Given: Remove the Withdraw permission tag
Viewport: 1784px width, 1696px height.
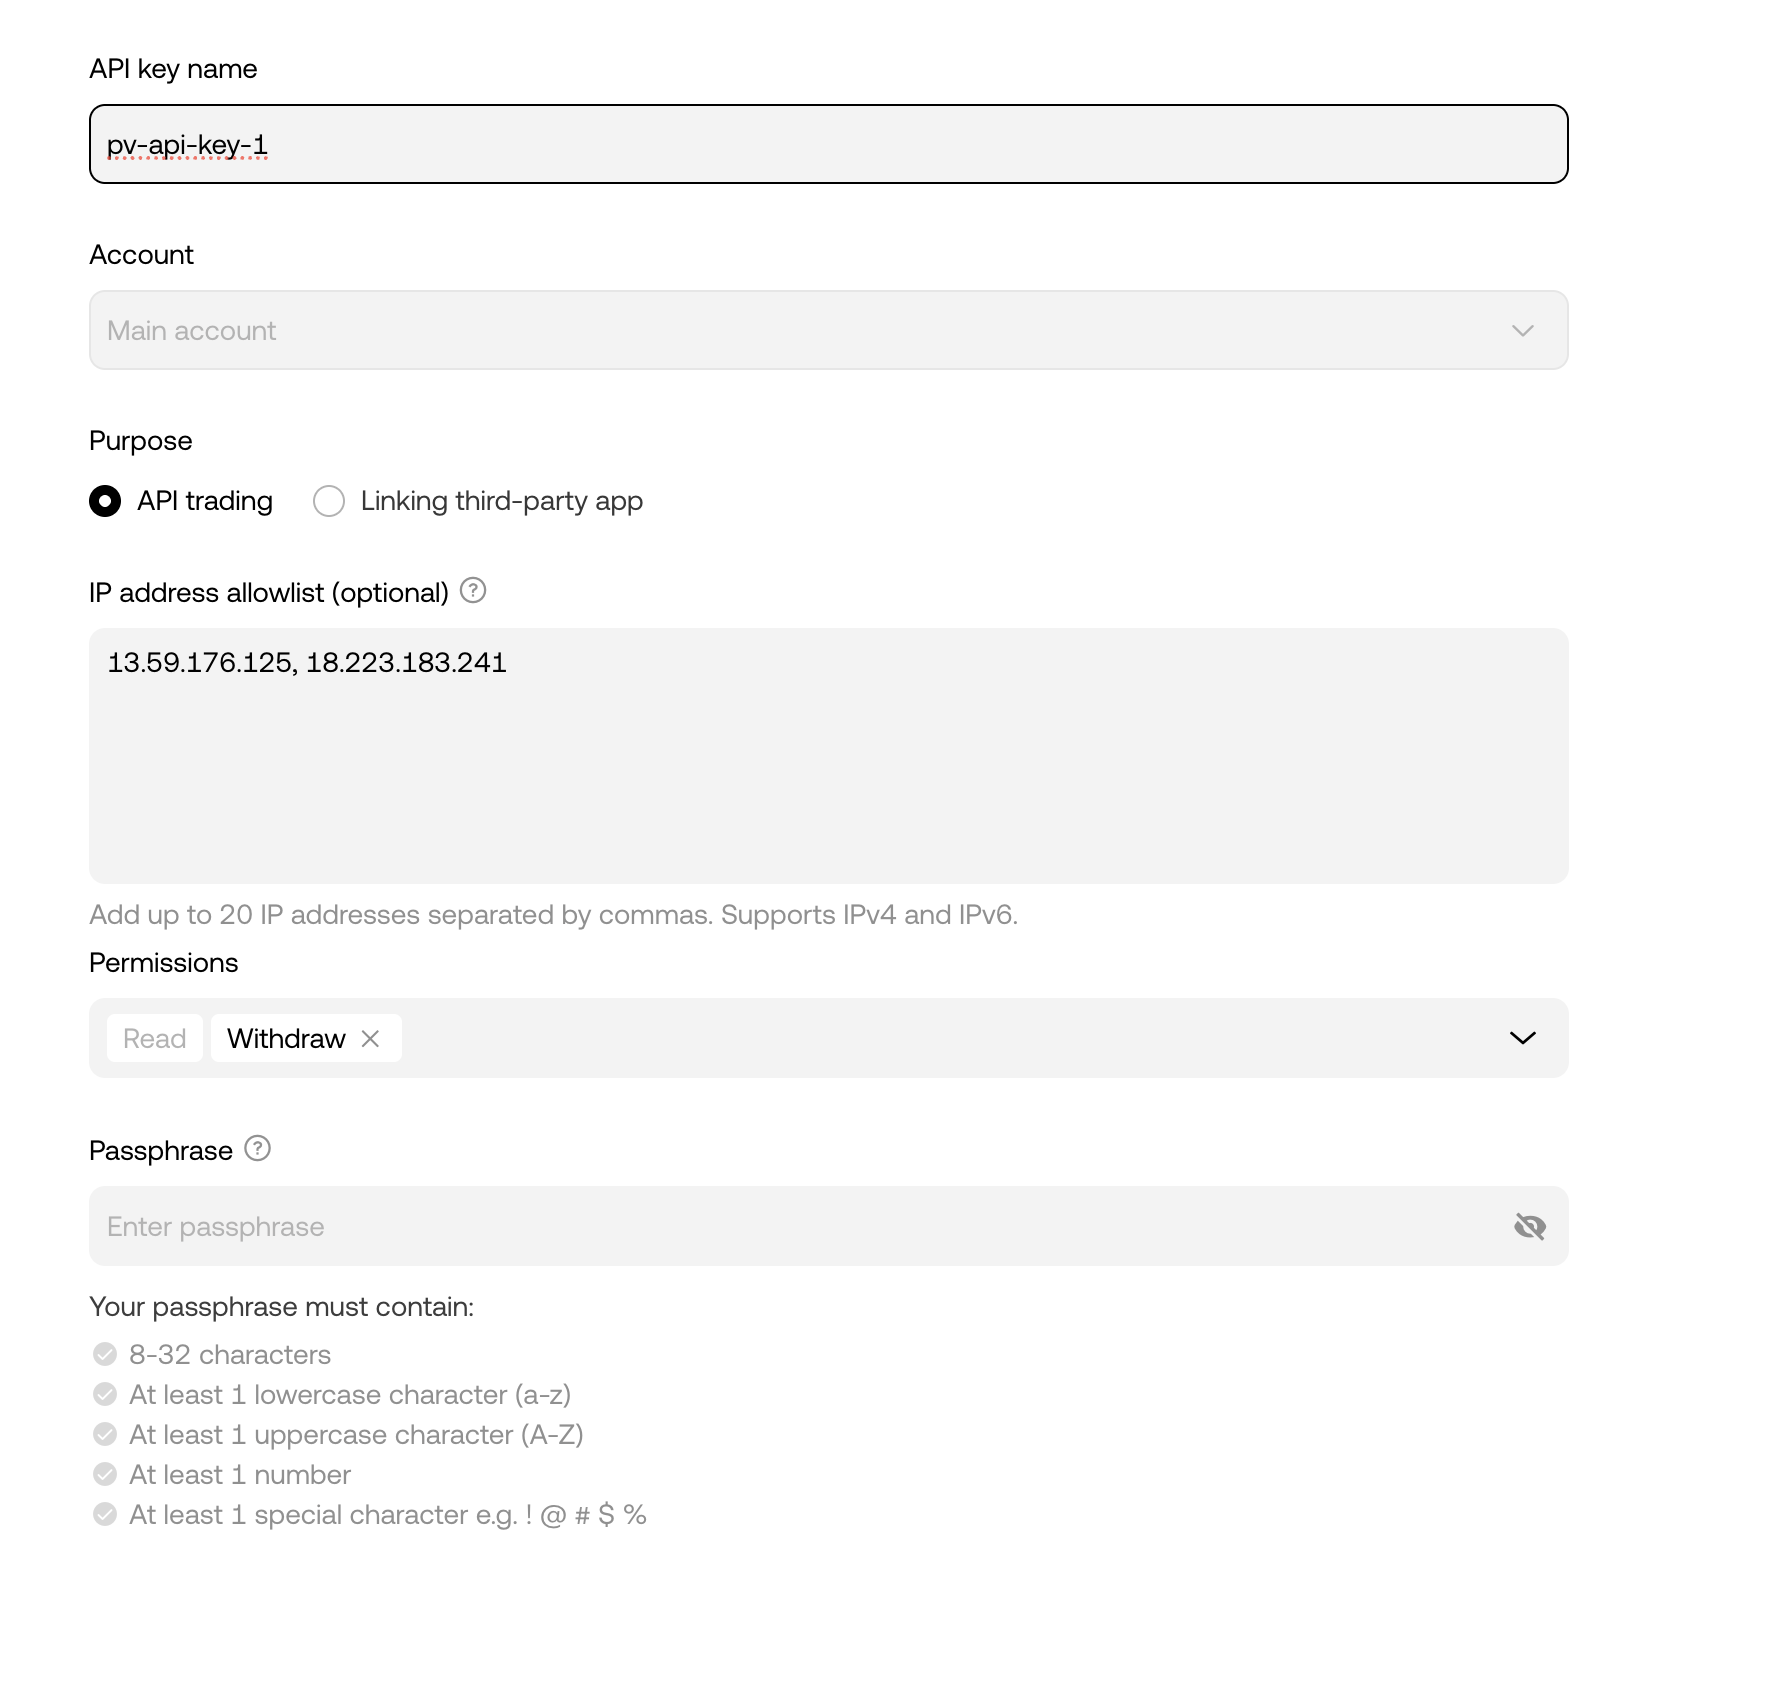Looking at the screenshot, I should click(x=370, y=1038).
